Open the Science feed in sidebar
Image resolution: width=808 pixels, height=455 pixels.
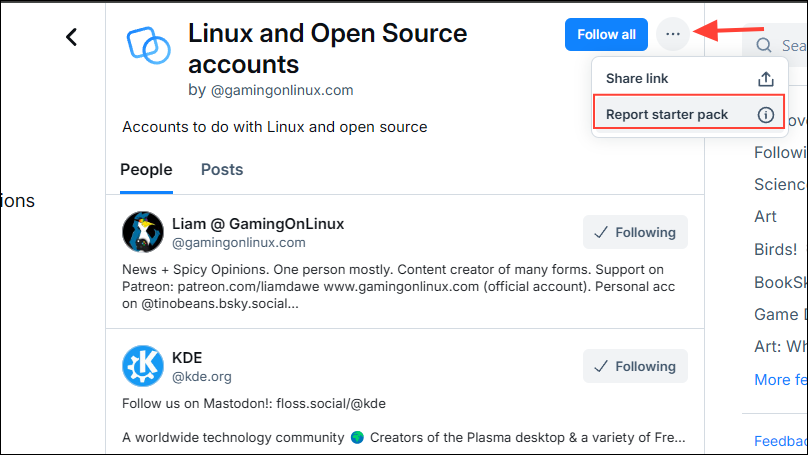click(781, 184)
